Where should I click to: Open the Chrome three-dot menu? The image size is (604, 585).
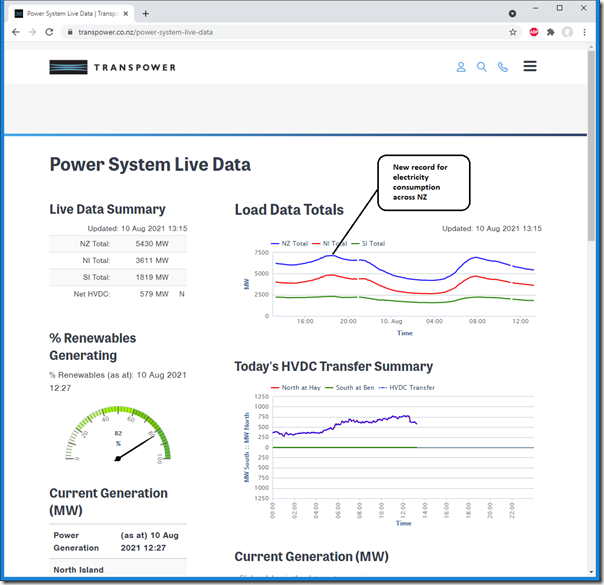[584, 32]
